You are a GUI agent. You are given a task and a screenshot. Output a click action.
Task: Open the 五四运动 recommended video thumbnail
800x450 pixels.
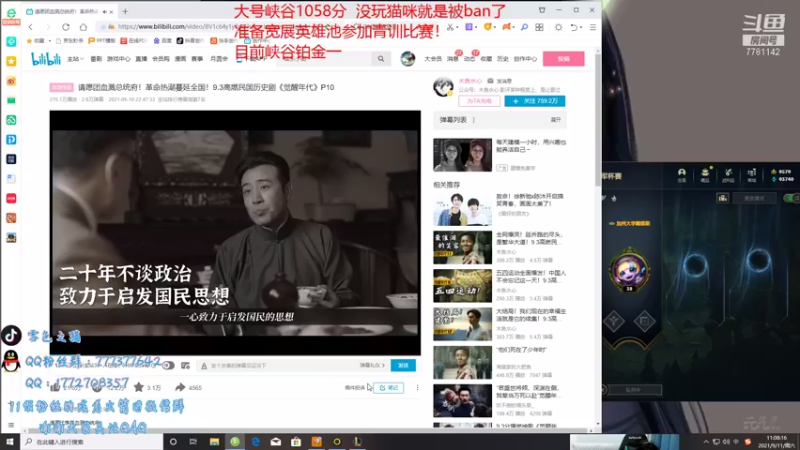(462, 286)
